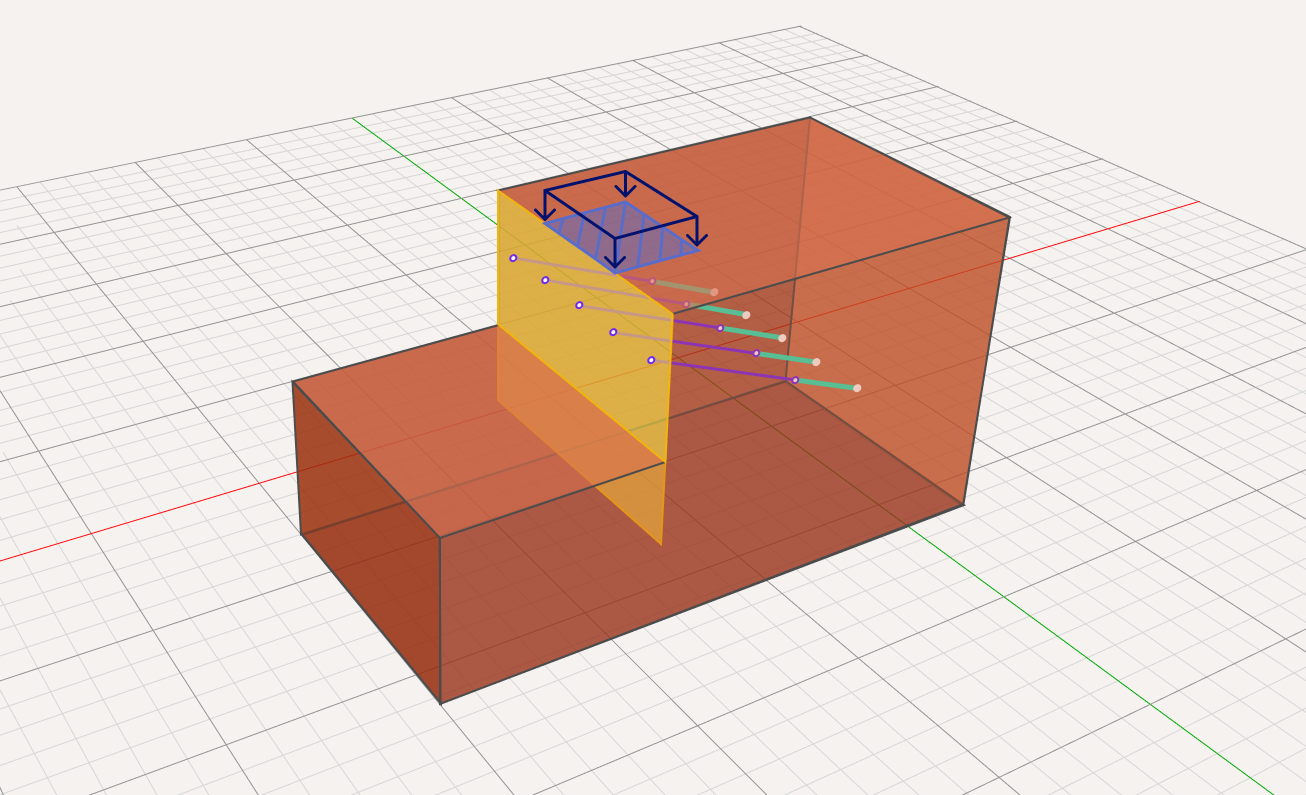Select the purple free length of lowest anchor
Image resolution: width=1306 pixels, height=795 pixels.
tap(723, 370)
